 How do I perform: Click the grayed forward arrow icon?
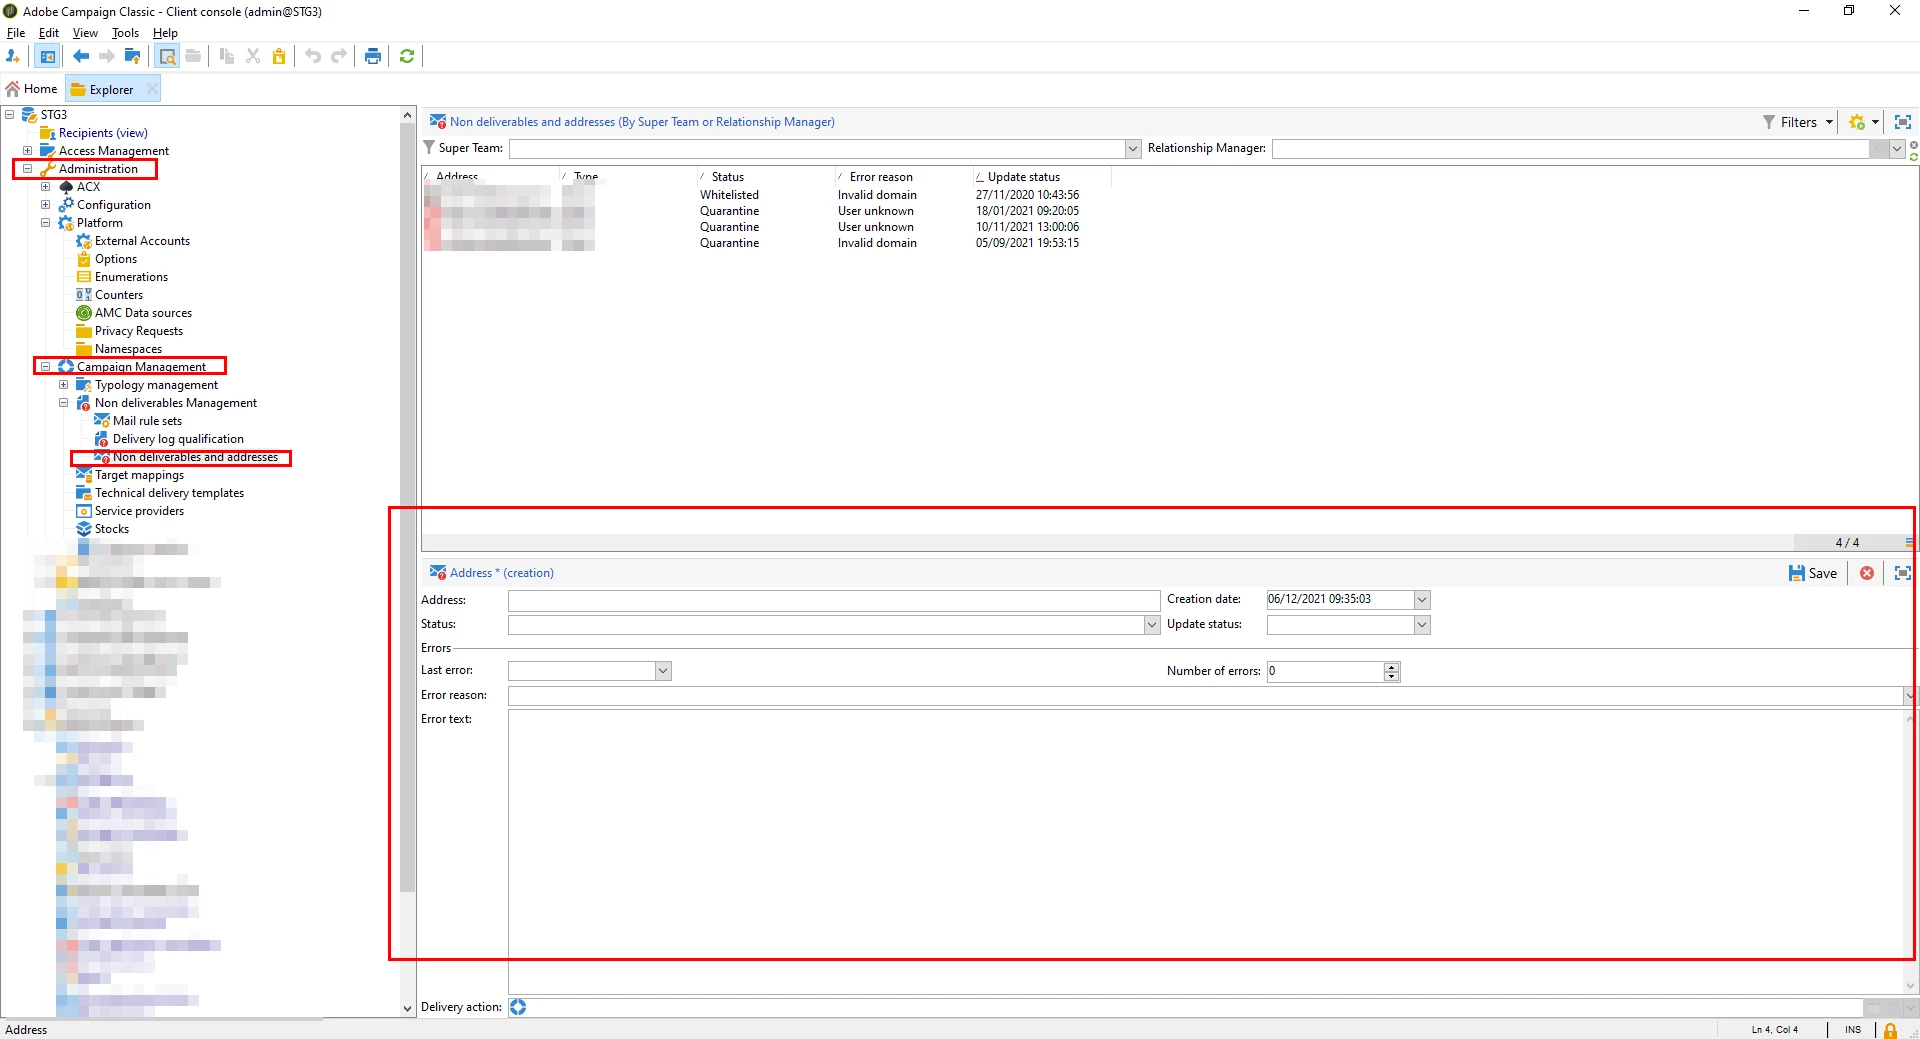pos(106,56)
